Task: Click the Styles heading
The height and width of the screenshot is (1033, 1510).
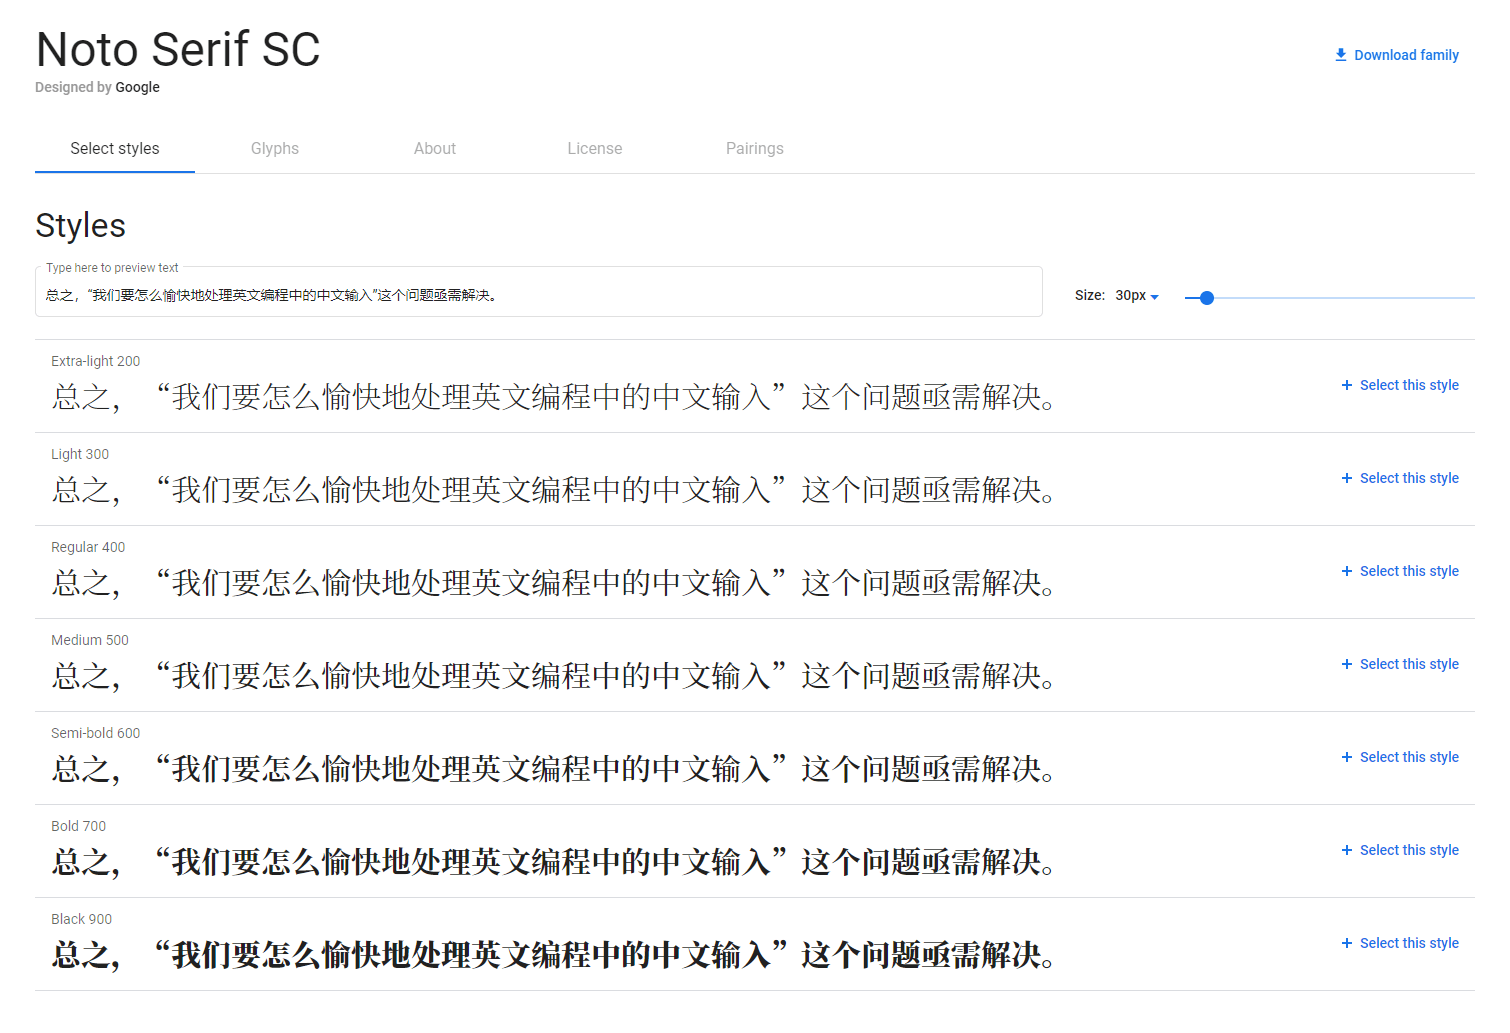Action: [x=81, y=226]
